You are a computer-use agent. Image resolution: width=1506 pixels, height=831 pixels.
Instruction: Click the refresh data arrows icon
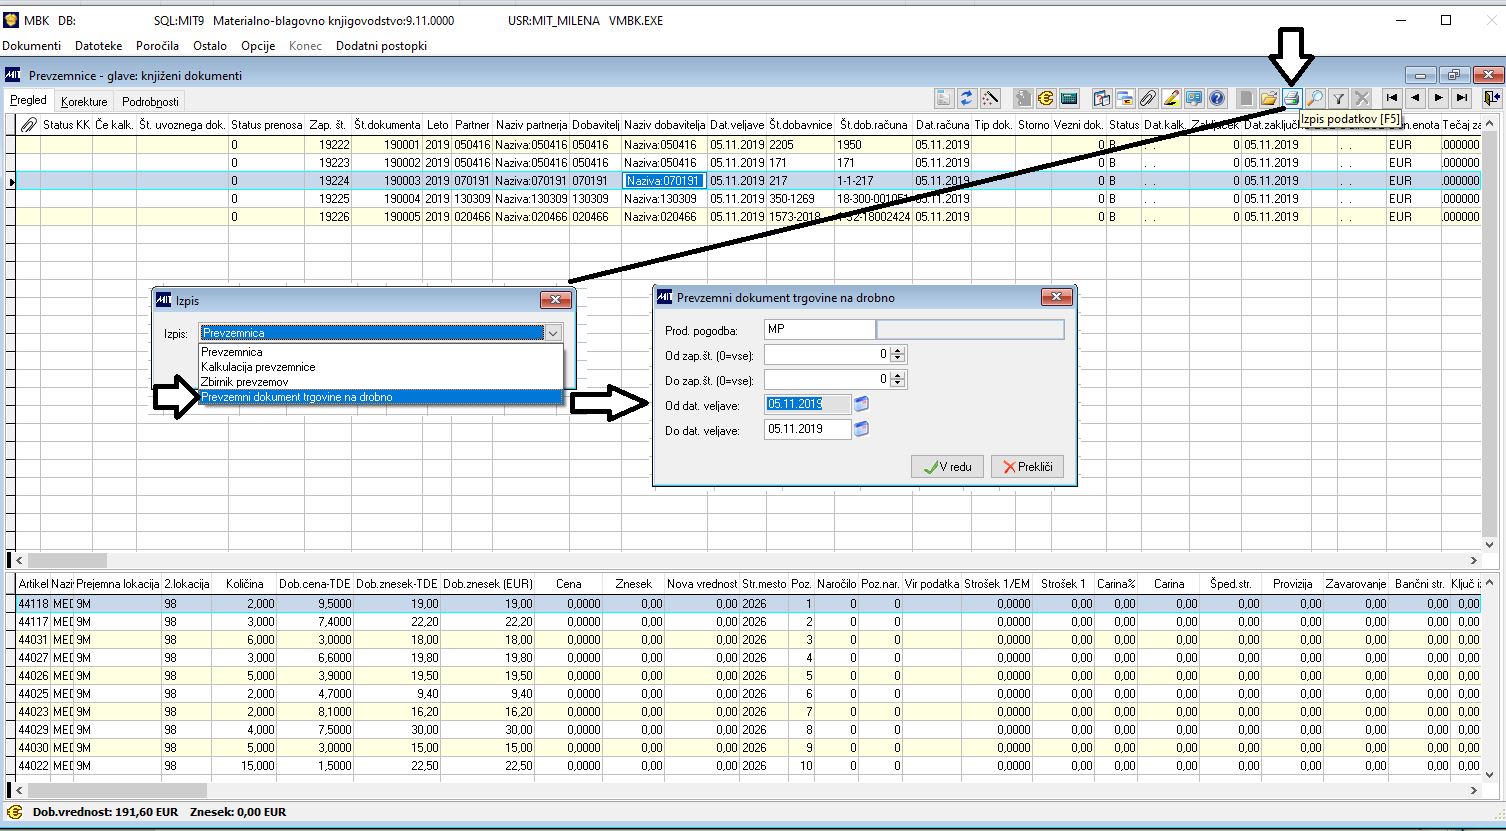point(967,98)
